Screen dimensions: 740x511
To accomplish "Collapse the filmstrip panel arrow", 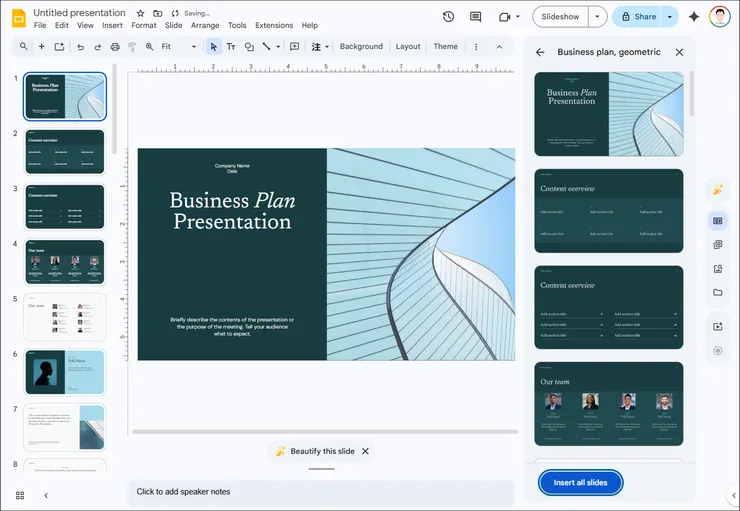I will 45,495.
